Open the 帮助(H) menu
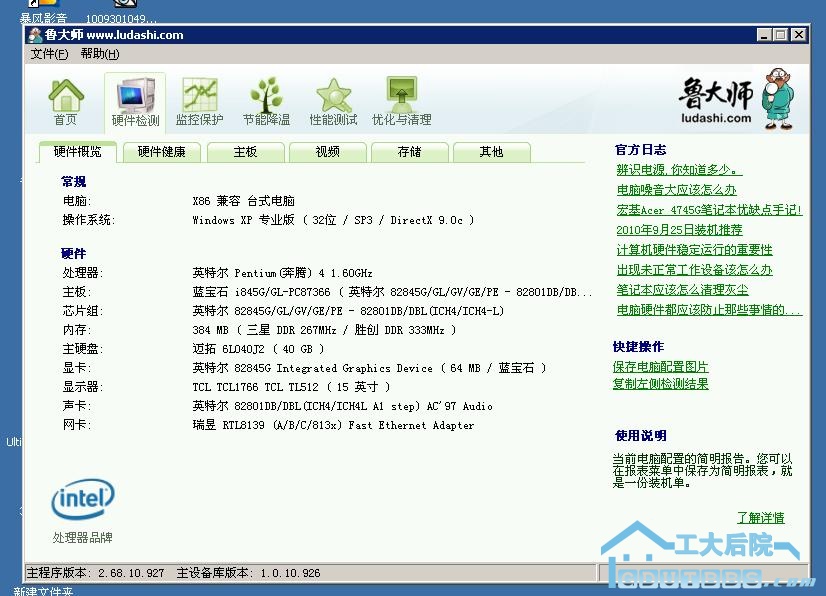 click(x=100, y=54)
